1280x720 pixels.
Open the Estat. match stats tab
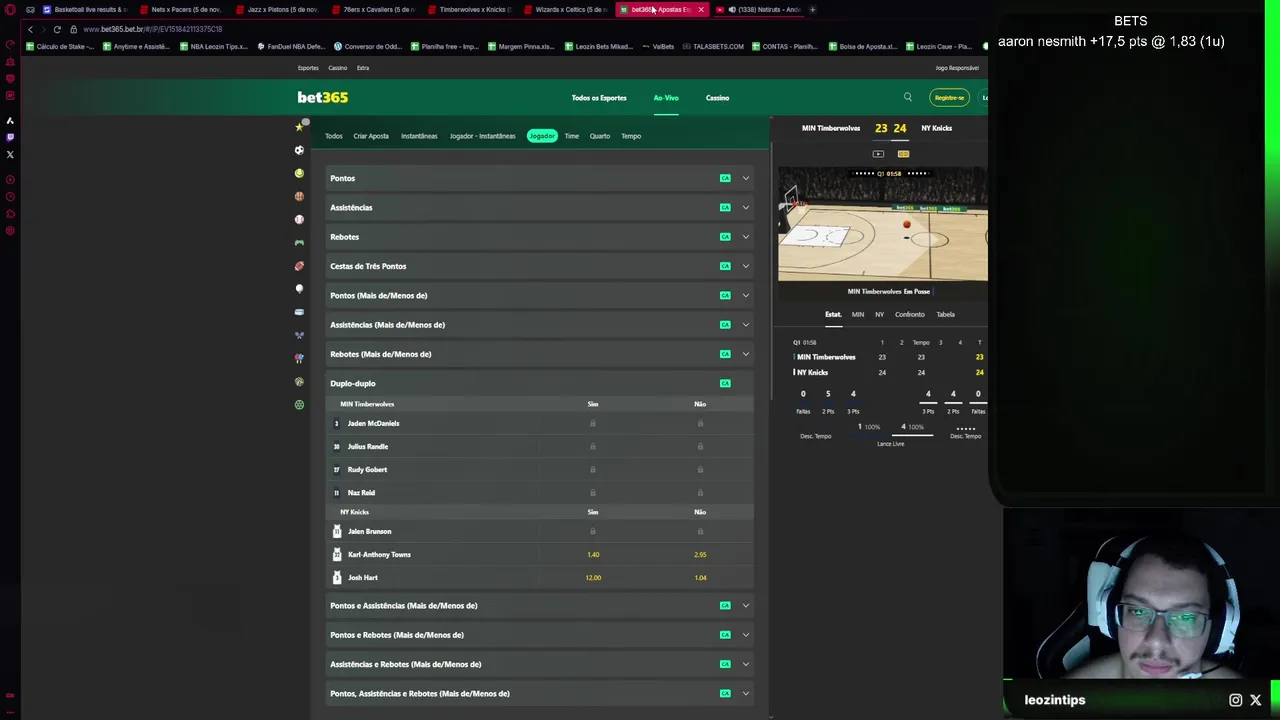point(833,314)
